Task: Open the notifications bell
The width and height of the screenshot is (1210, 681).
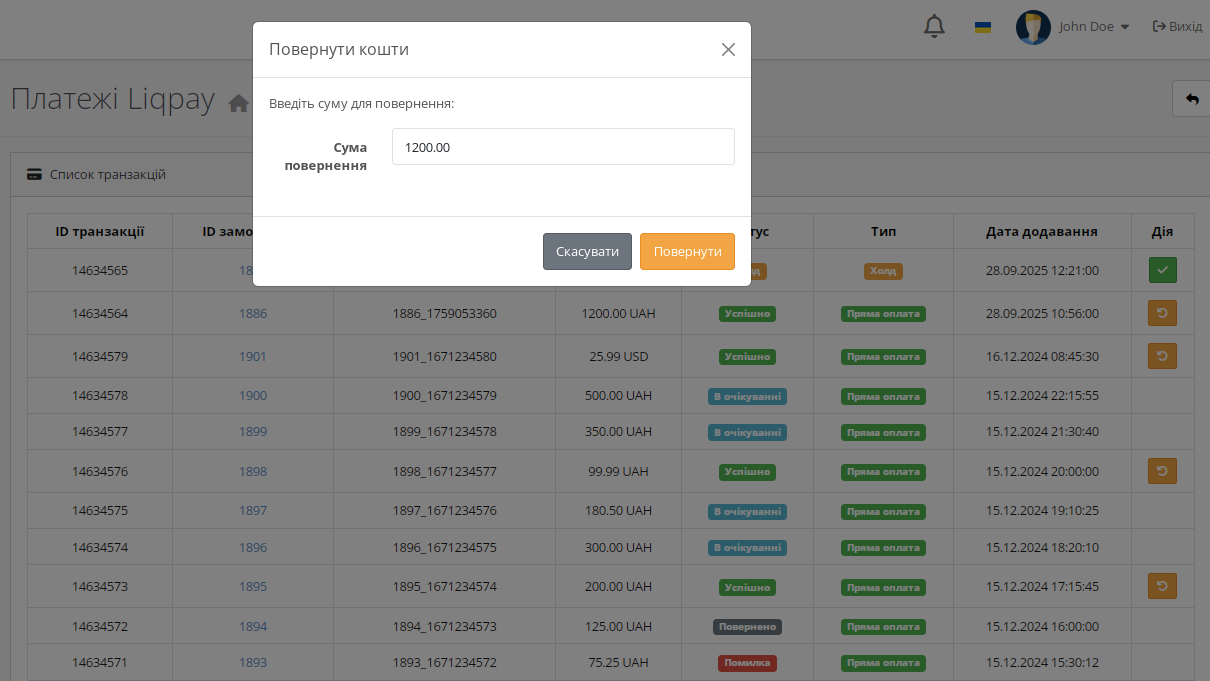Action: tap(934, 27)
